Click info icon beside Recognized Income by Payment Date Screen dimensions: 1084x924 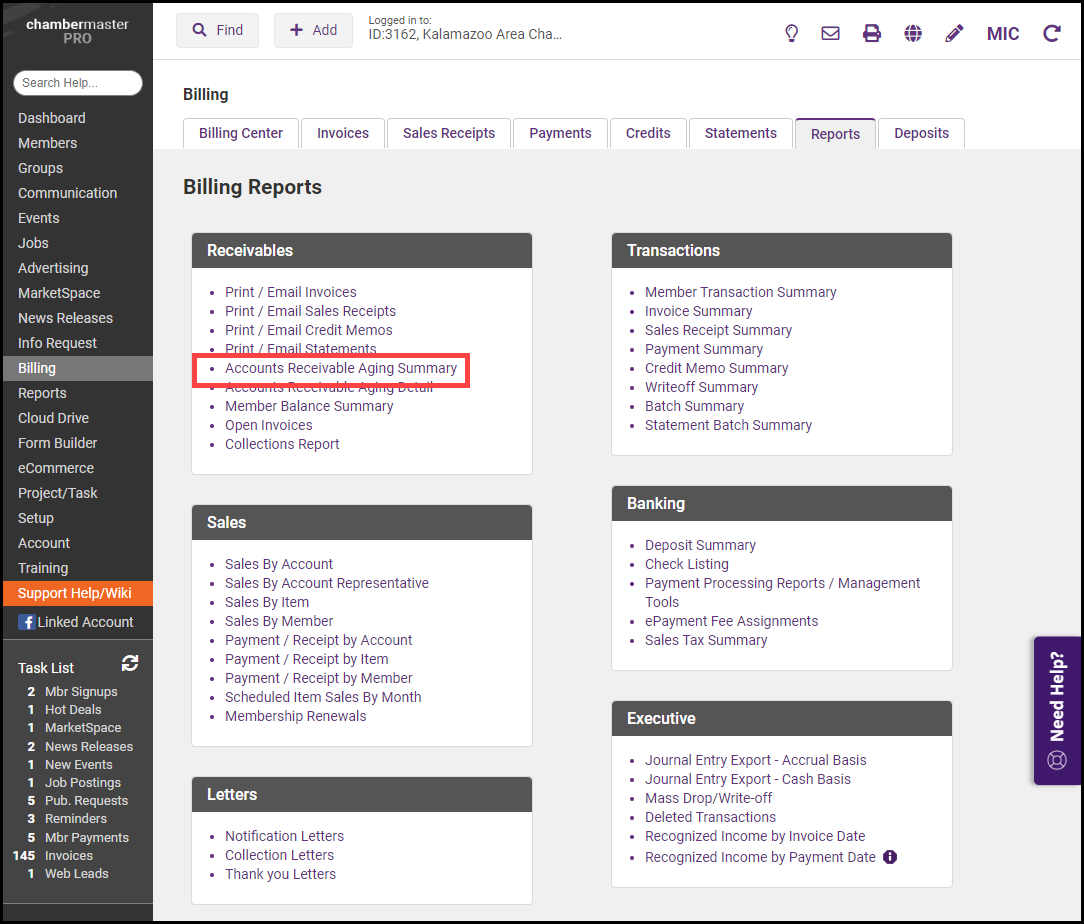coord(890,857)
